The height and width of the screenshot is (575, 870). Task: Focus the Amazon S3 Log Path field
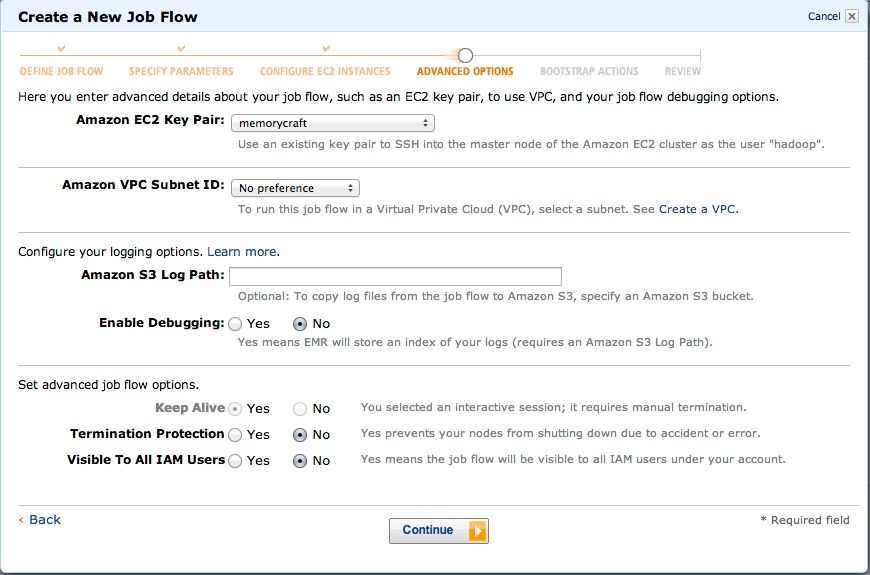[x=395, y=277]
